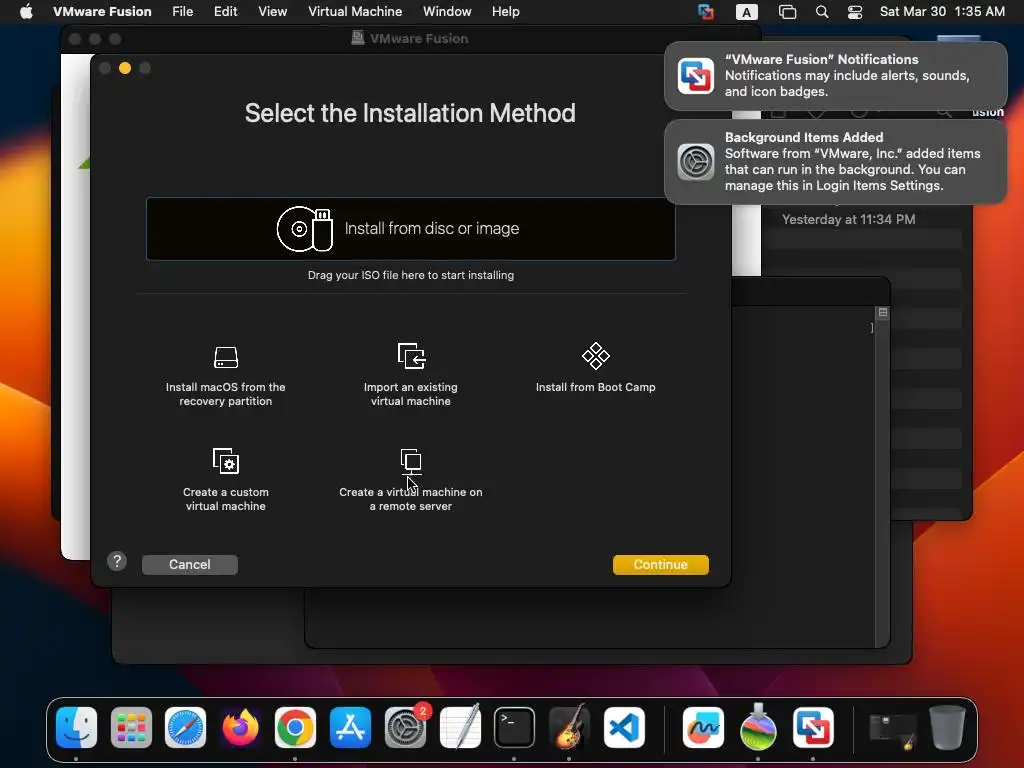The image size is (1024, 768).
Task: Select Create a custom virtual machine
Action: pos(225,479)
